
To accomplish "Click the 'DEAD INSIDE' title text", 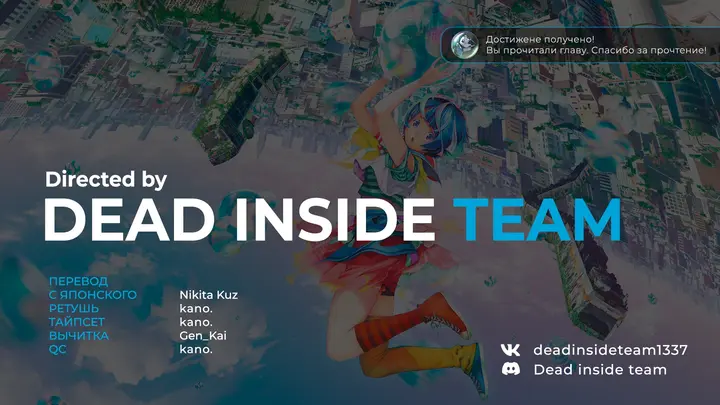I will pos(239,220).
